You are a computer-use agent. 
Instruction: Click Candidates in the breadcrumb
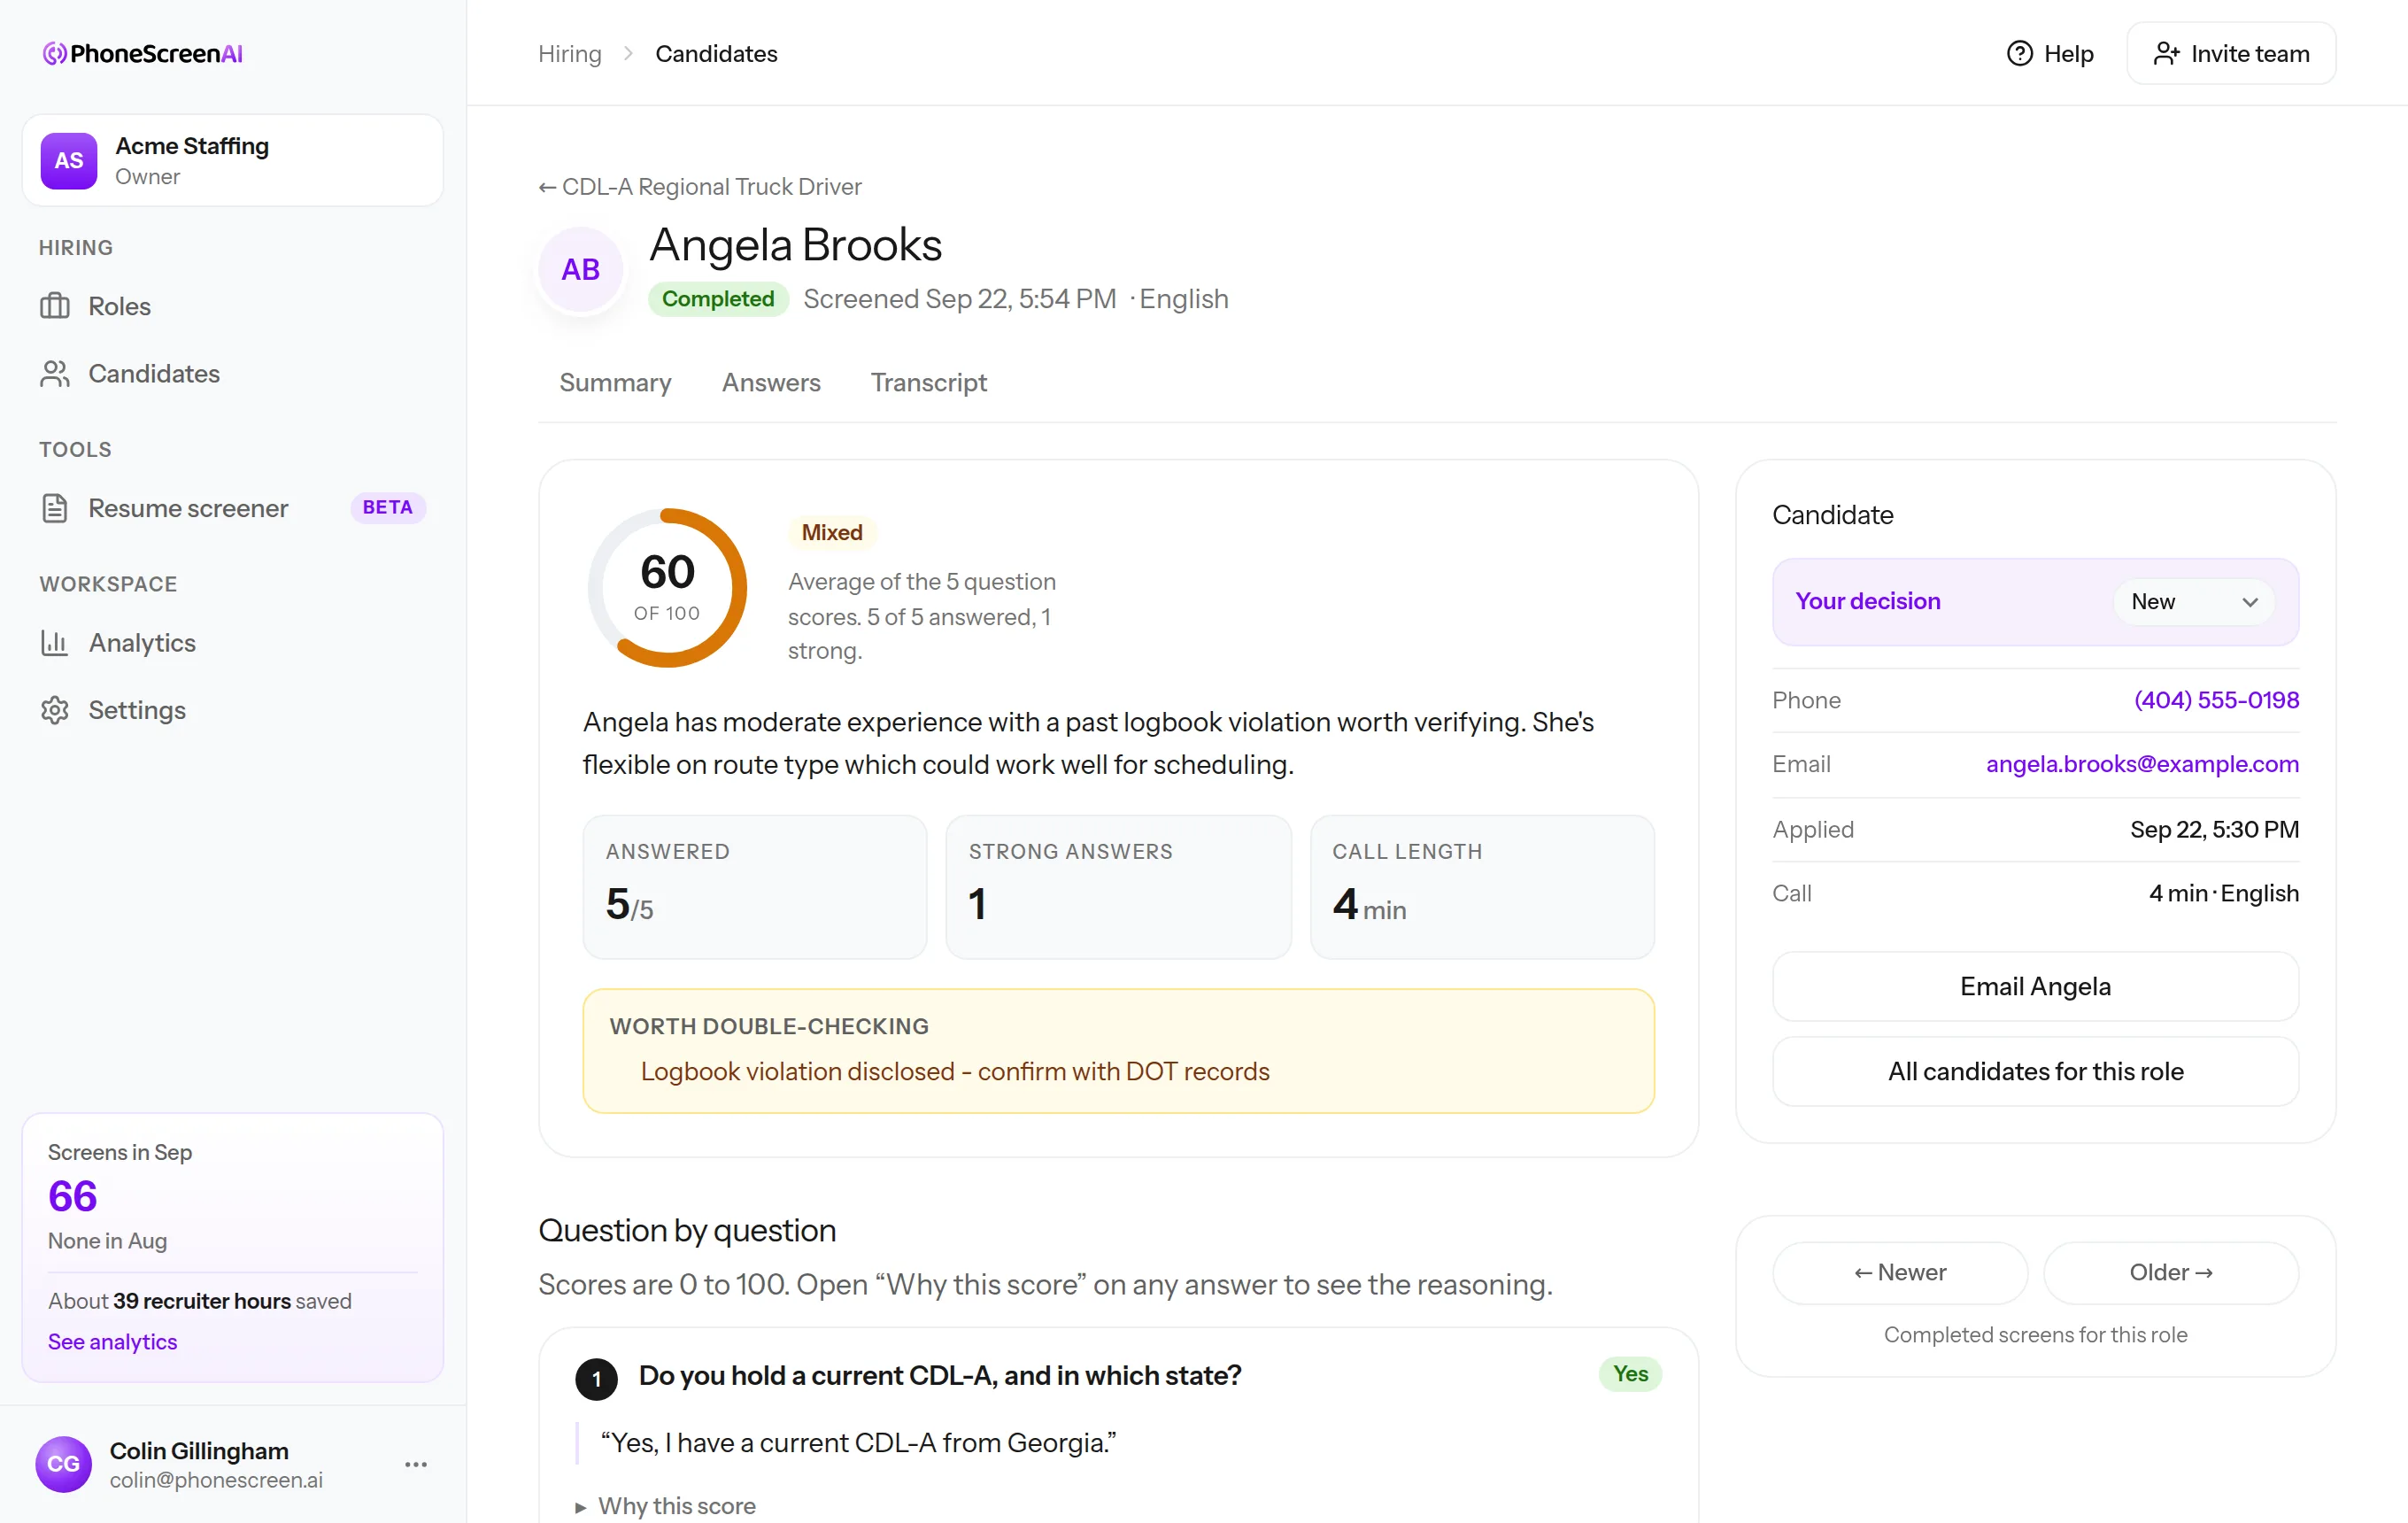pos(716,53)
